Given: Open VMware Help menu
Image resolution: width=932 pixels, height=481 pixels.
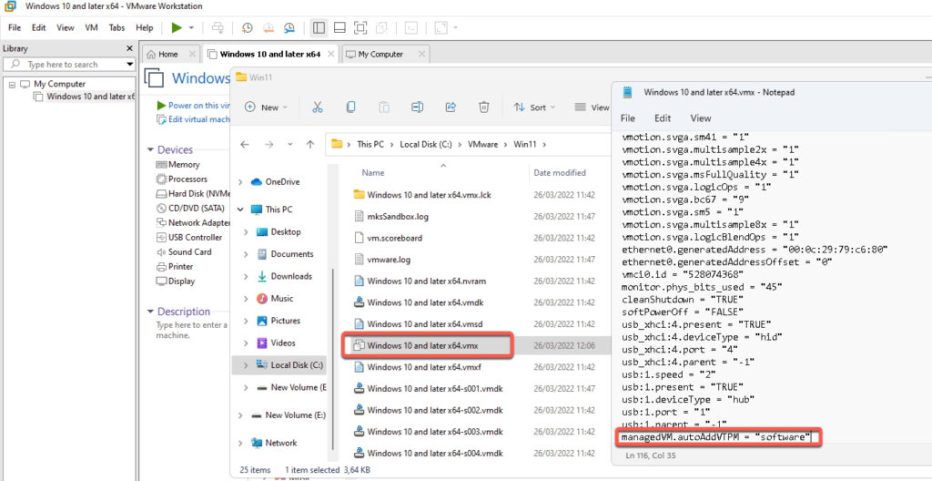Looking at the screenshot, I should (144, 27).
